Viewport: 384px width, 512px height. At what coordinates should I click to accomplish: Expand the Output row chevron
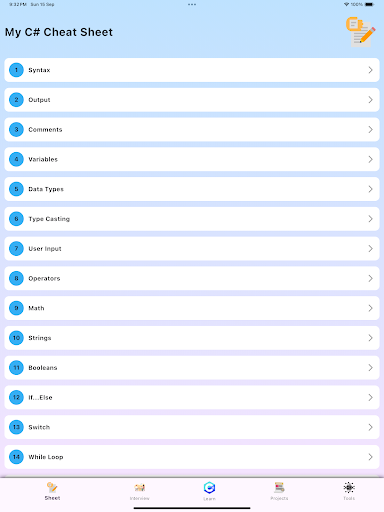point(370,100)
